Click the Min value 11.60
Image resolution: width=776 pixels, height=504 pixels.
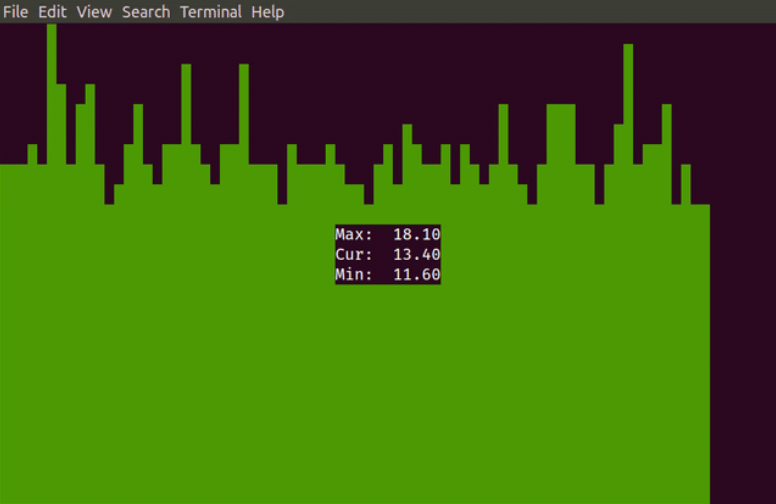pyautogui.click(x=416, y=274)
